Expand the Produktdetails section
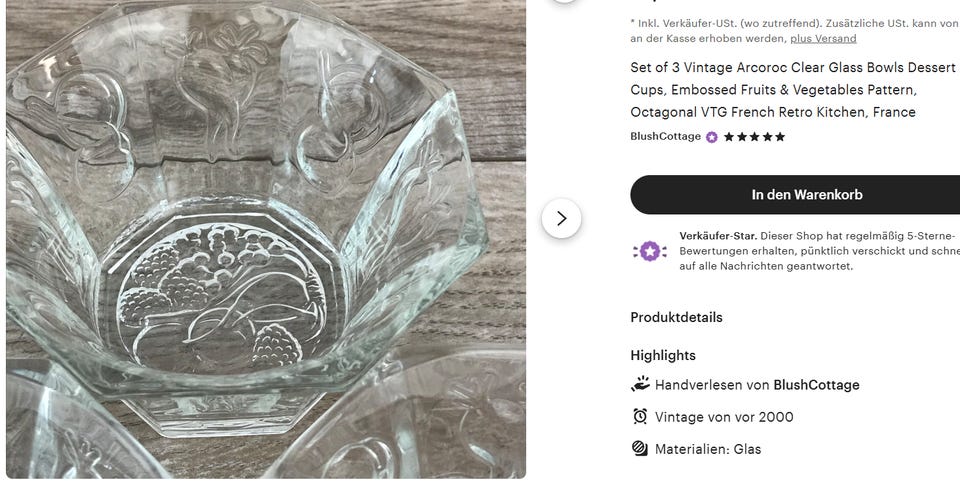 pos(677,317)
